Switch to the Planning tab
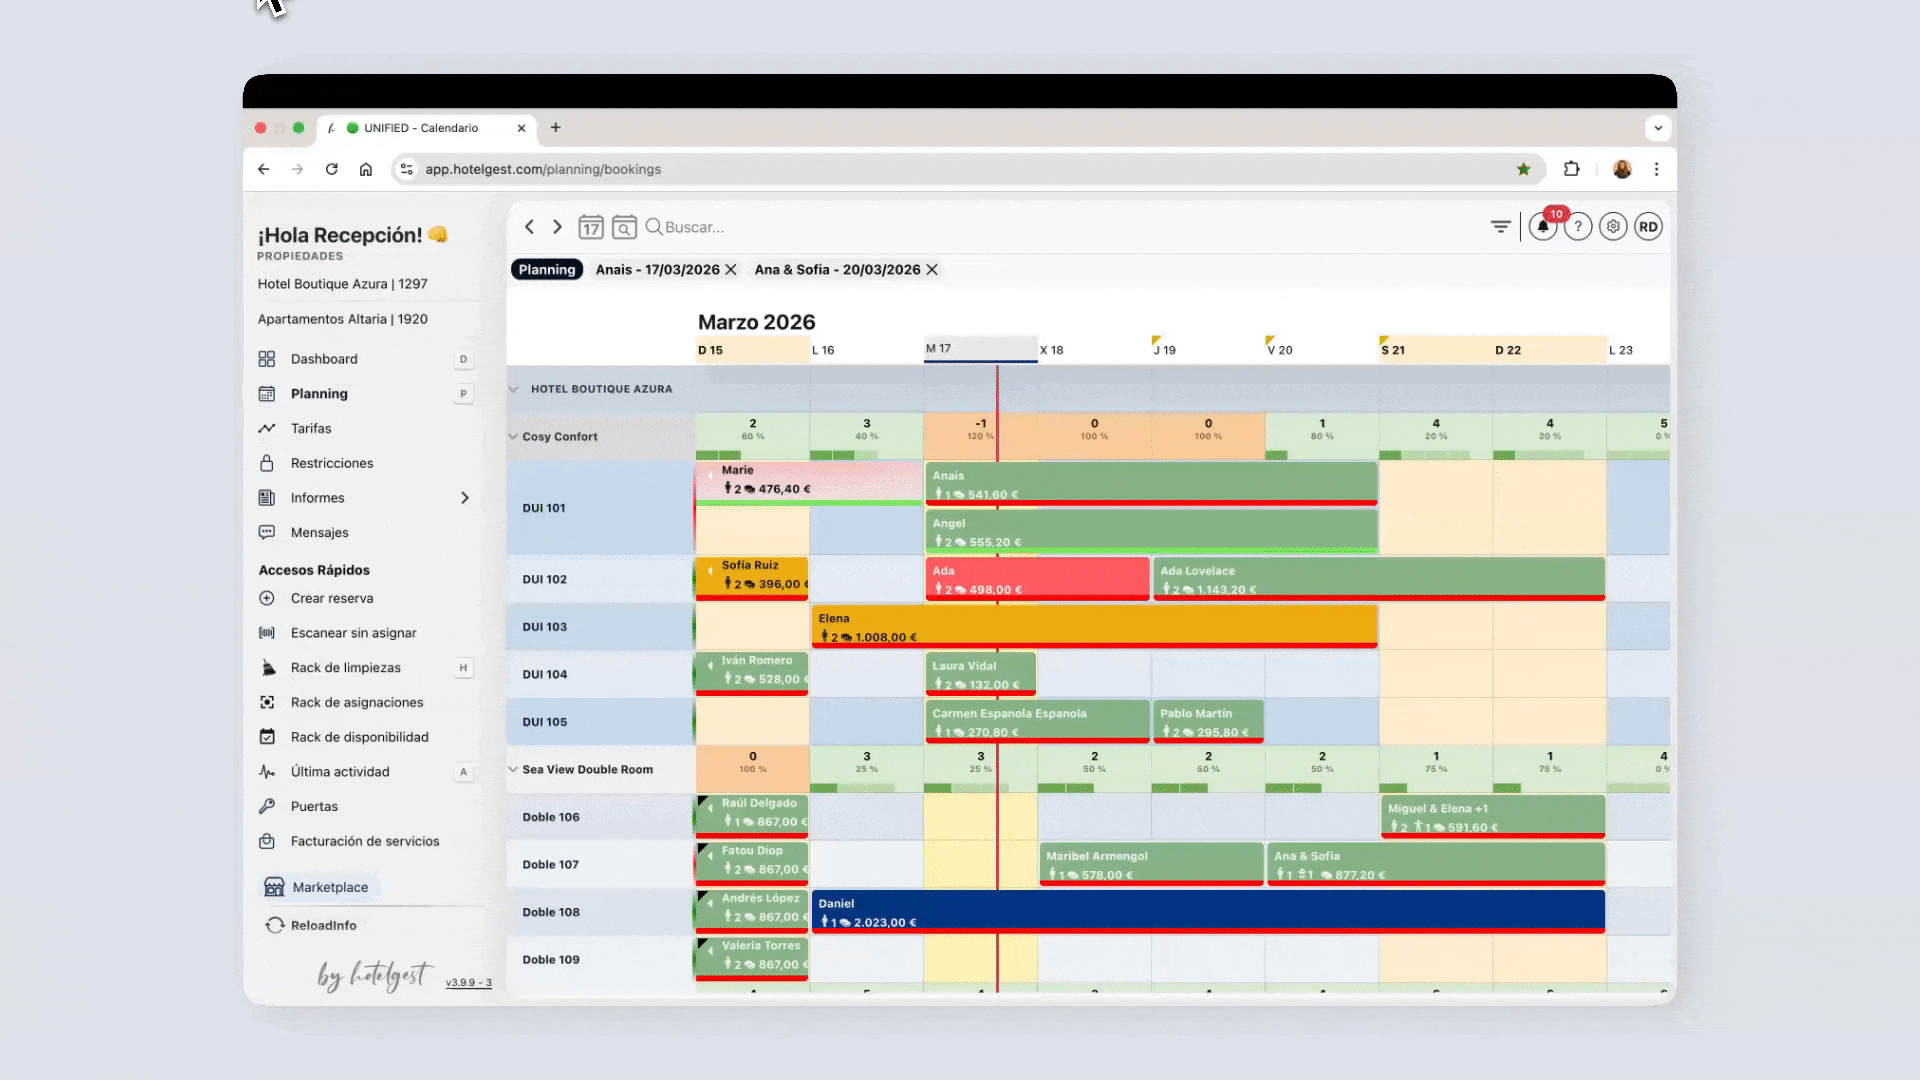 pyautogui.click(x=547, y=270)
